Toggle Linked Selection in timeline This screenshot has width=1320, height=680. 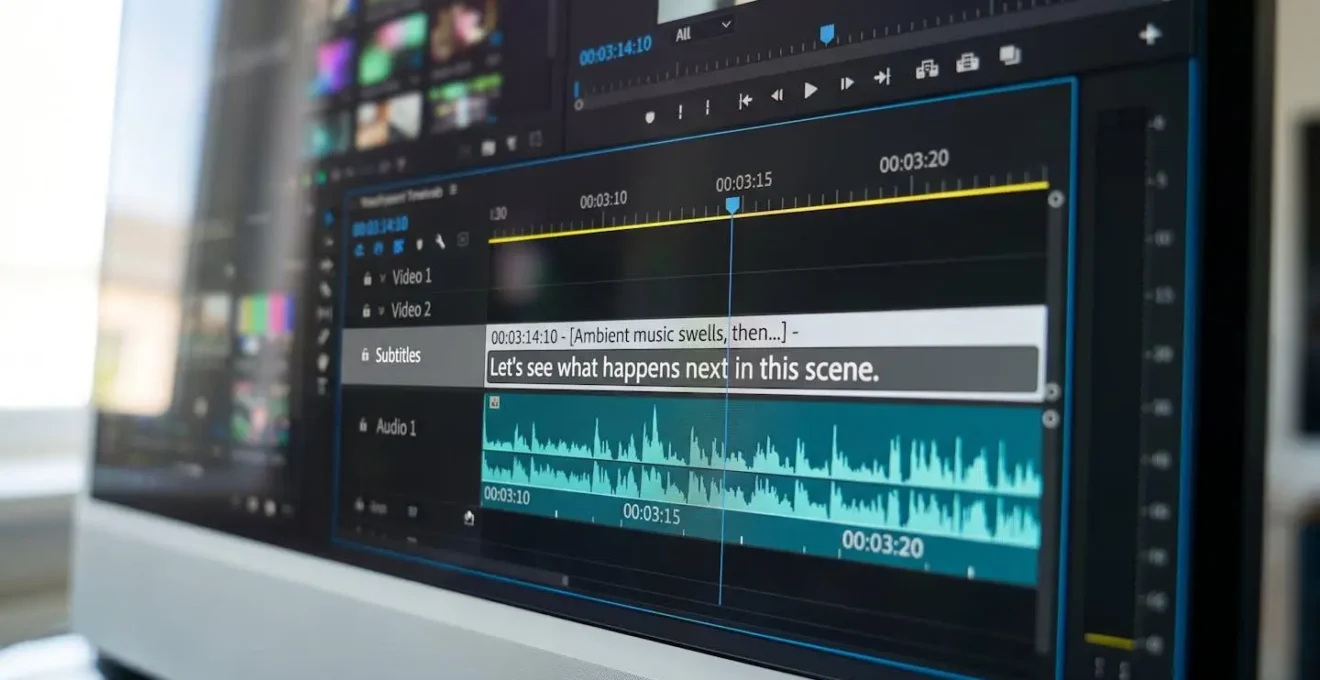[x=399, y=246]
